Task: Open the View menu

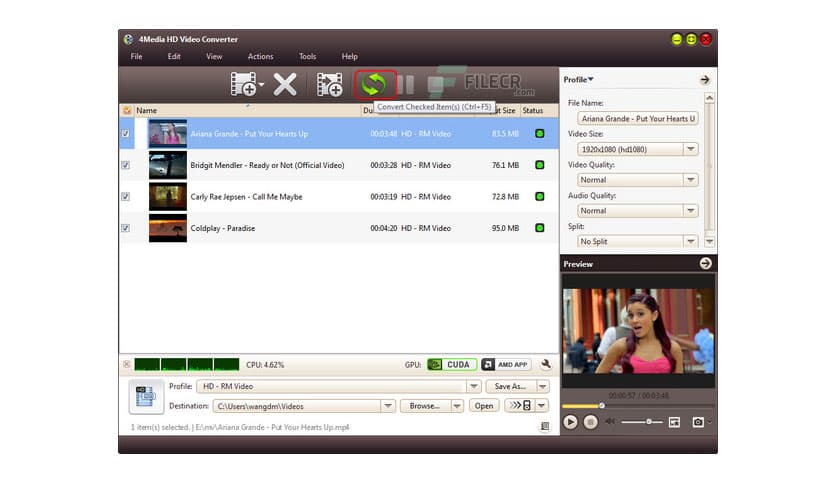Action: point(214,57)
